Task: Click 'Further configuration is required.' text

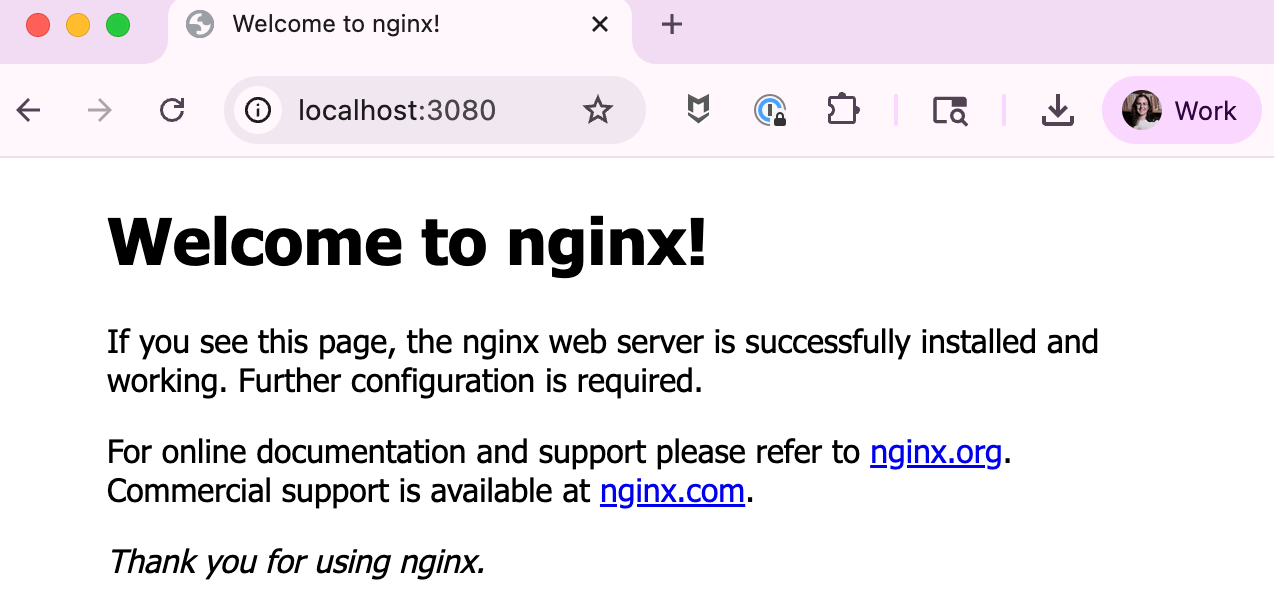Action: tap(470, 382)
